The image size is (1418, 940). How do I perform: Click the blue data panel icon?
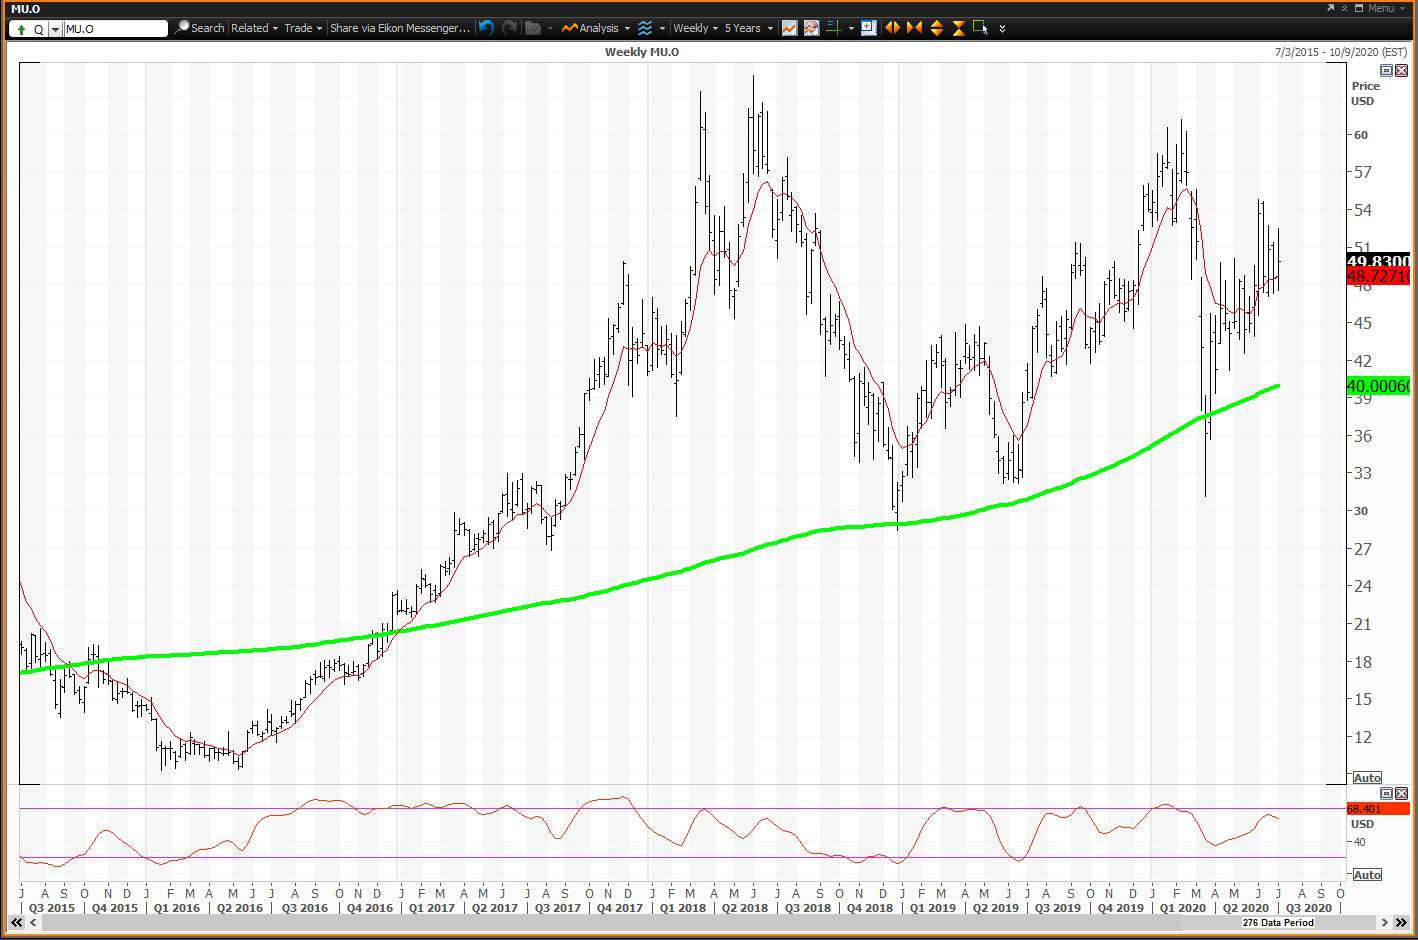tap(868, 28)
